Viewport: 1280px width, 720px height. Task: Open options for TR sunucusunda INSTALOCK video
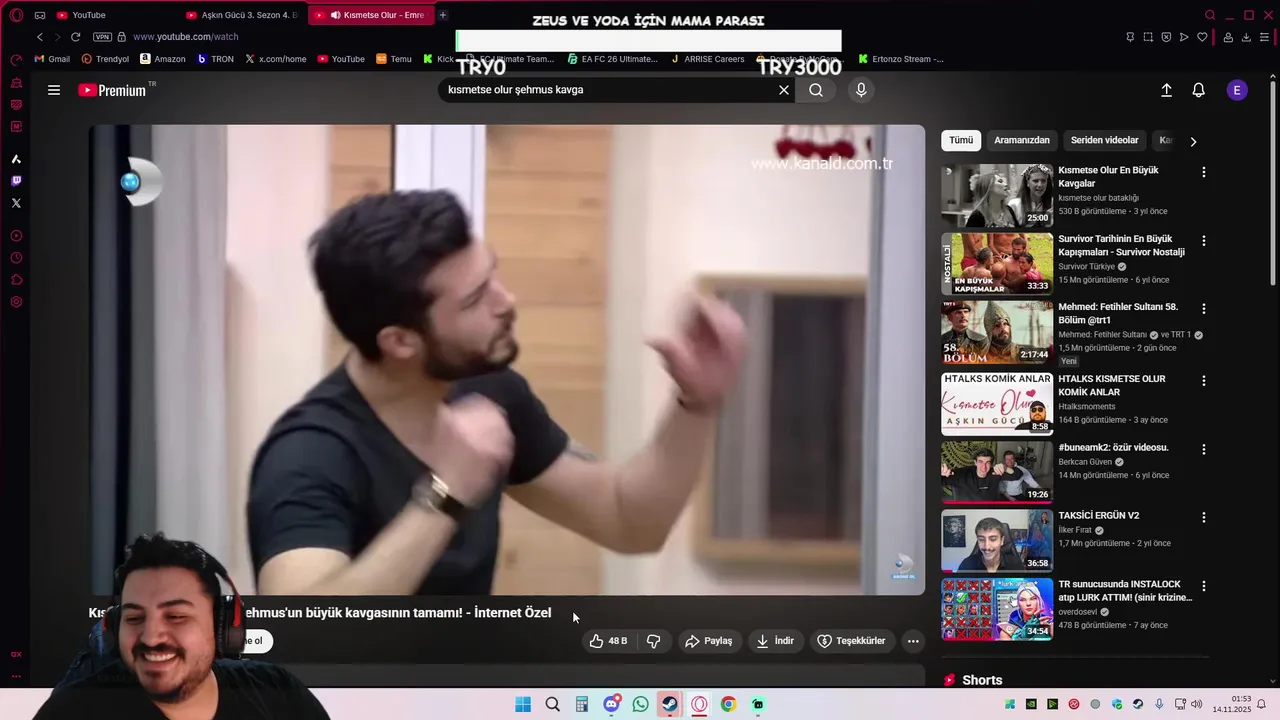point(1204,586)
